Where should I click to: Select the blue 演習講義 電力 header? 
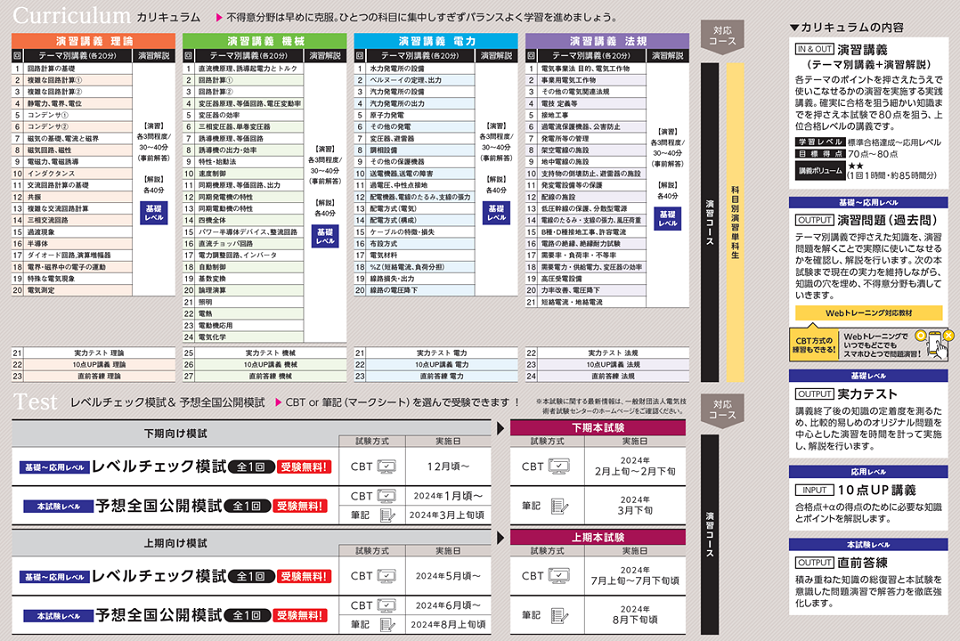coord(436,41)
